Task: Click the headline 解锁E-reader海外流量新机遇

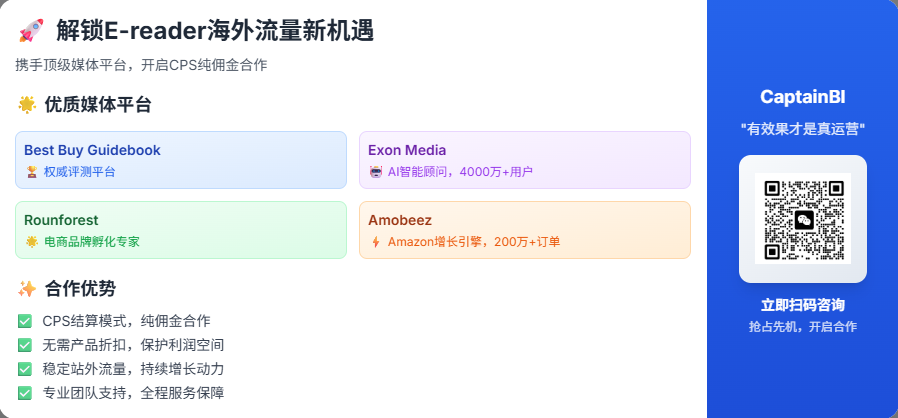Action: [215, 30]
